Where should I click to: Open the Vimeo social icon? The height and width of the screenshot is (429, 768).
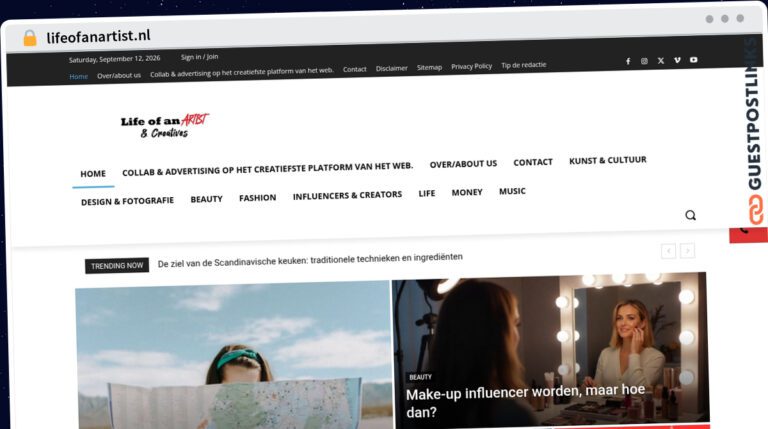677,60
